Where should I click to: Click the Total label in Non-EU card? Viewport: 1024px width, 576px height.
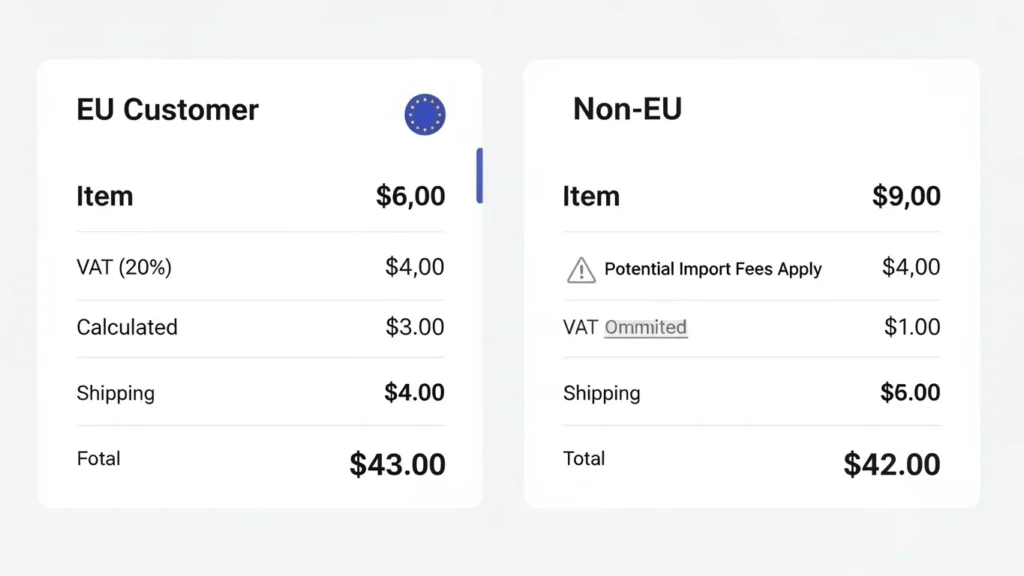click(584, 459)
